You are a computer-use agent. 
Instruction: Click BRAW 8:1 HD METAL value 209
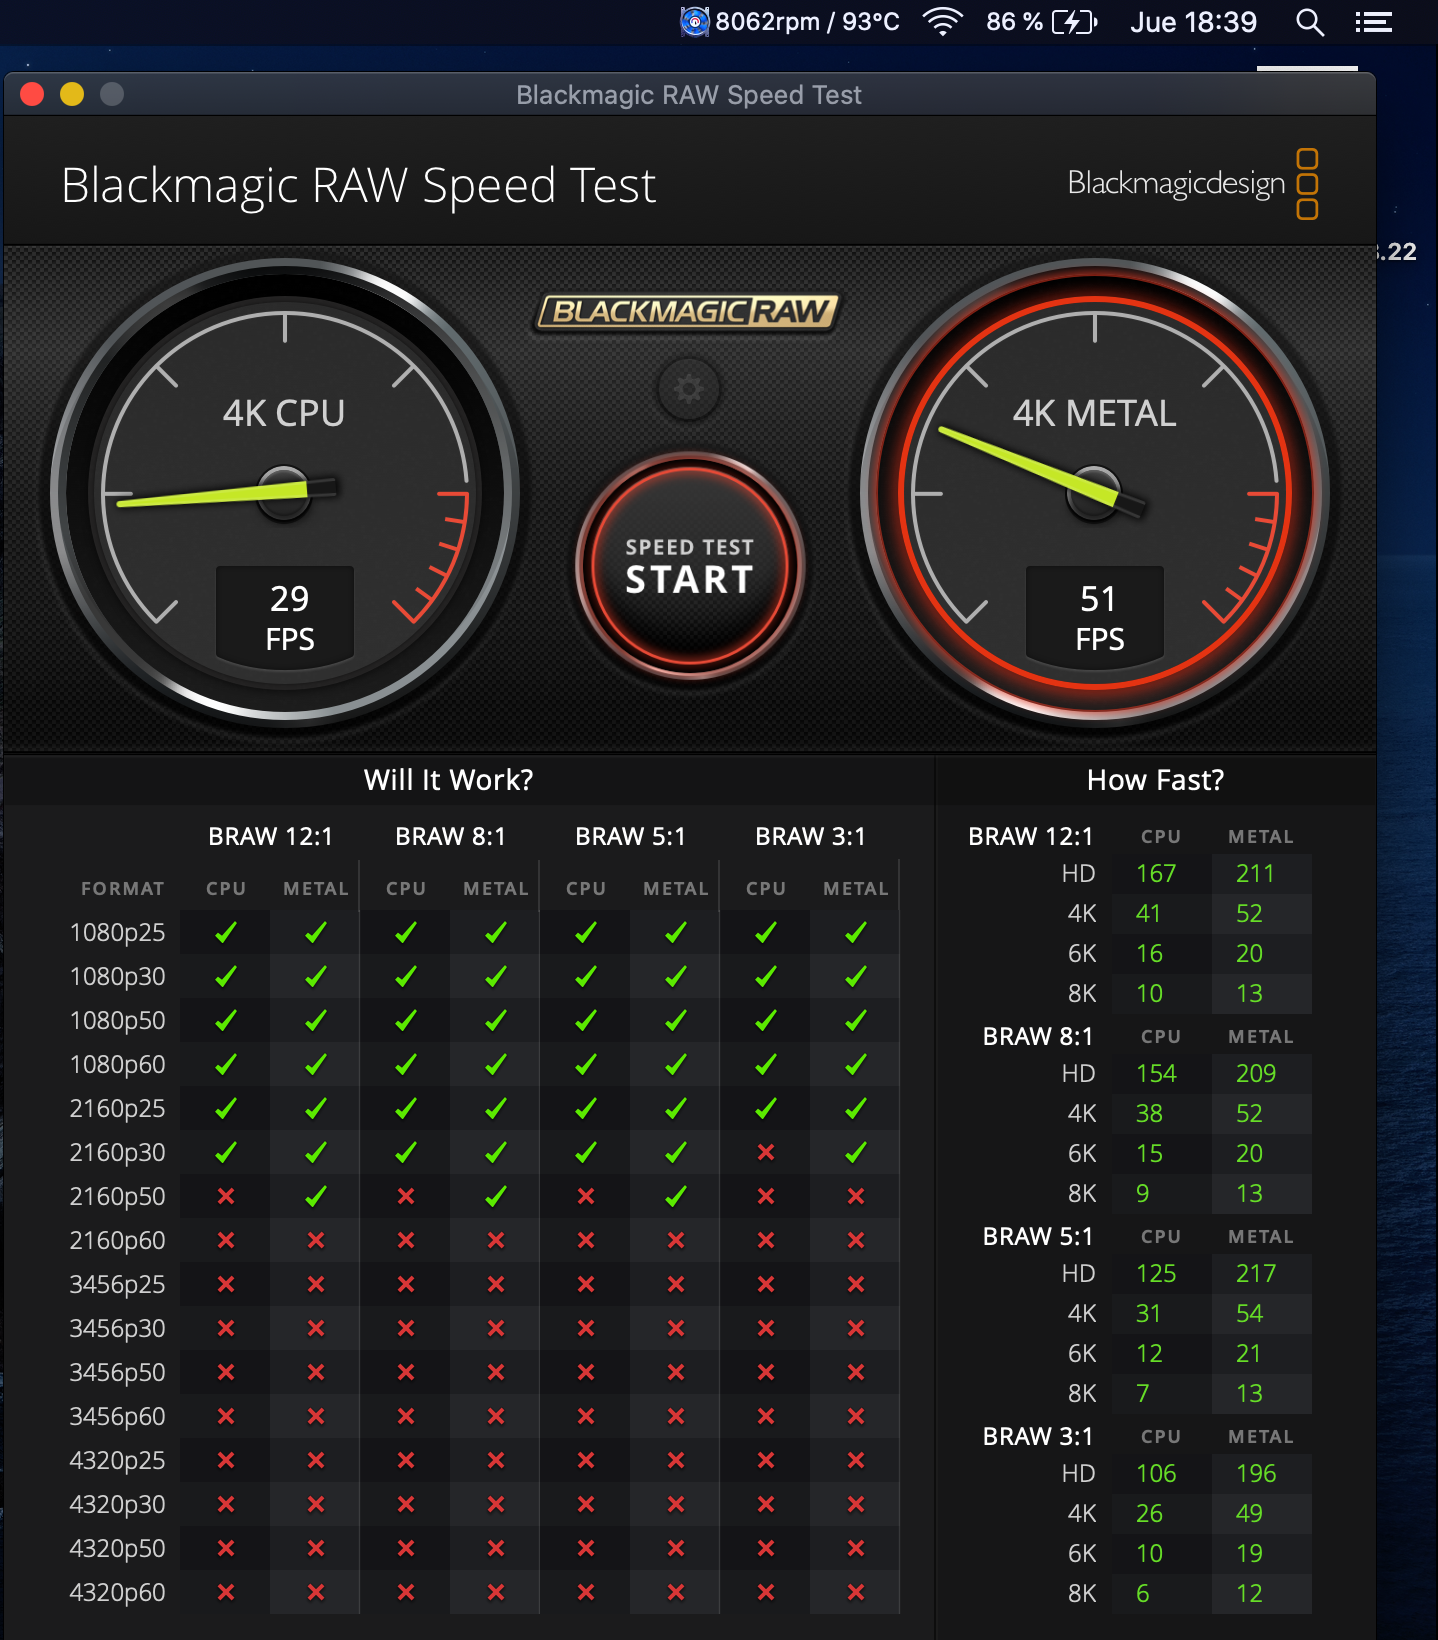[1256, 1073]
